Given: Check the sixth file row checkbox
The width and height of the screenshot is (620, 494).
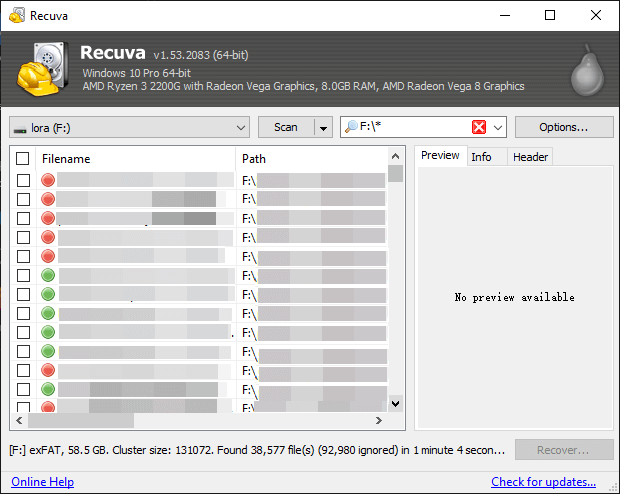Looking at the screenshot, I should click(23, 275).
